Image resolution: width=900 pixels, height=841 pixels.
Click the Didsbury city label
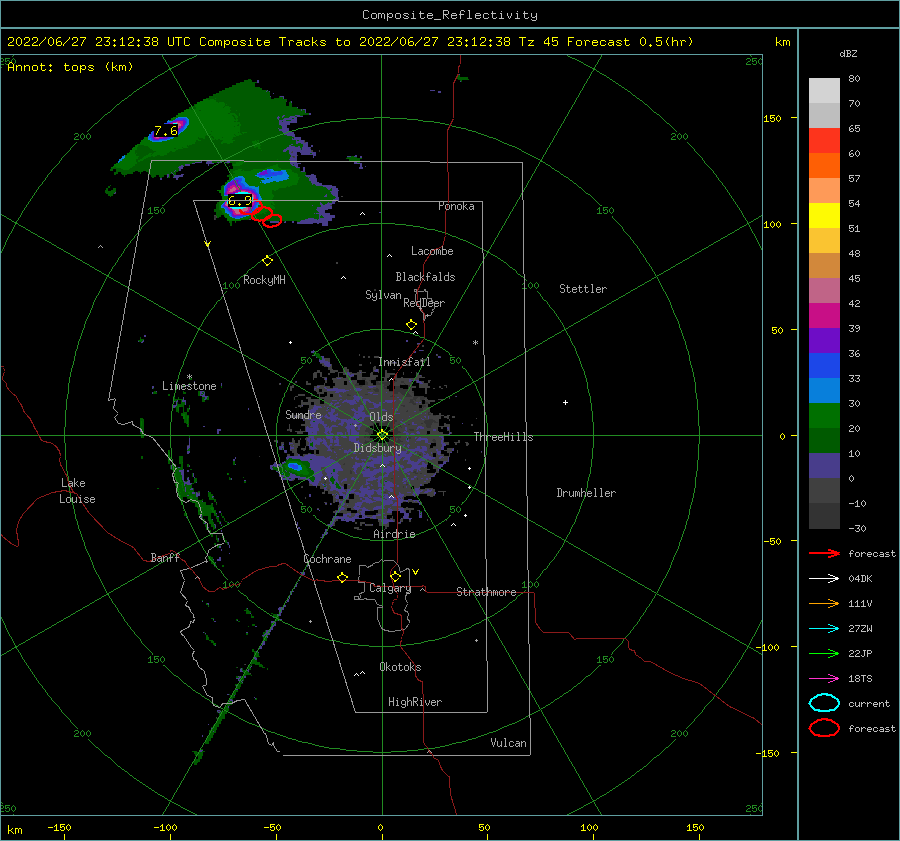tap(377, 448)
